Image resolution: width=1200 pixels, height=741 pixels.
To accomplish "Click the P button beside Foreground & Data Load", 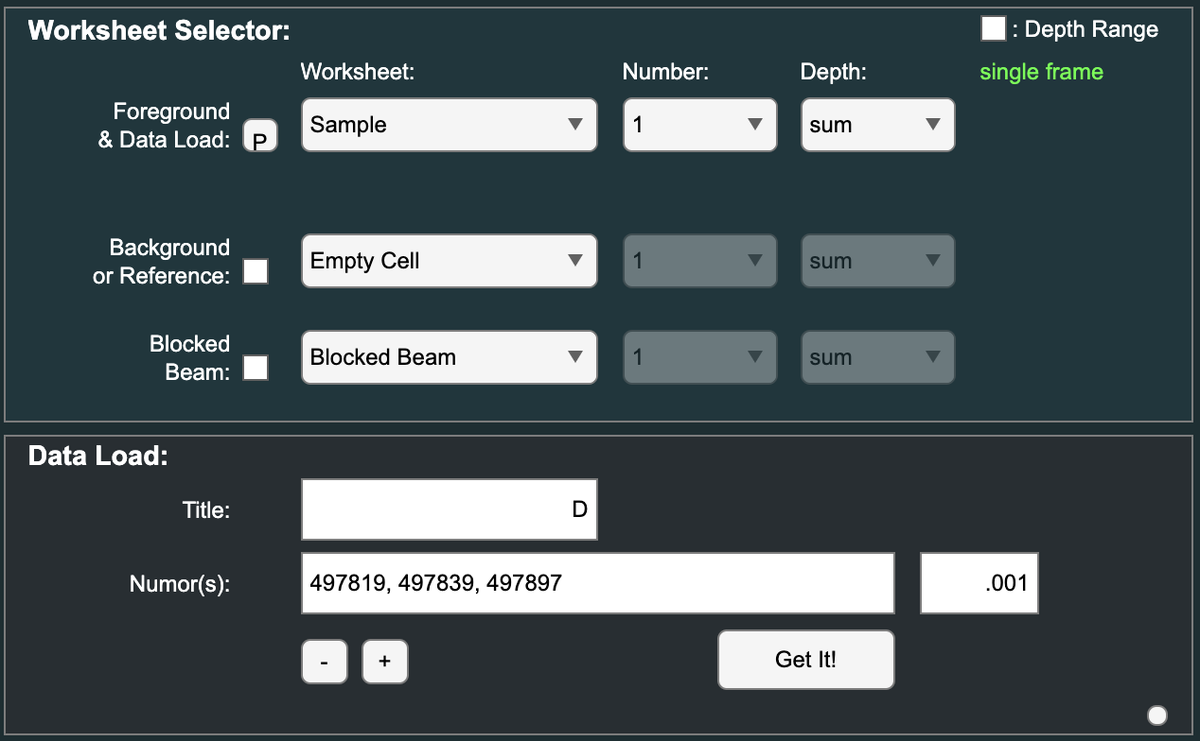I will coord(260,137).
